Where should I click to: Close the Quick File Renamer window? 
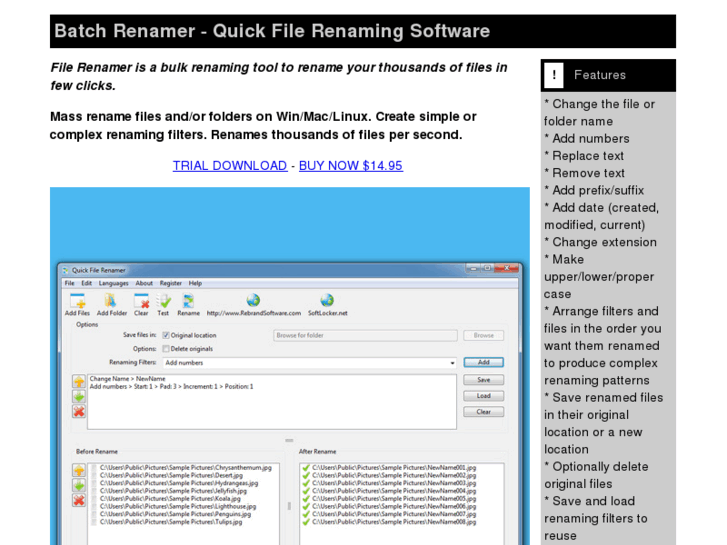coord(507,269)
